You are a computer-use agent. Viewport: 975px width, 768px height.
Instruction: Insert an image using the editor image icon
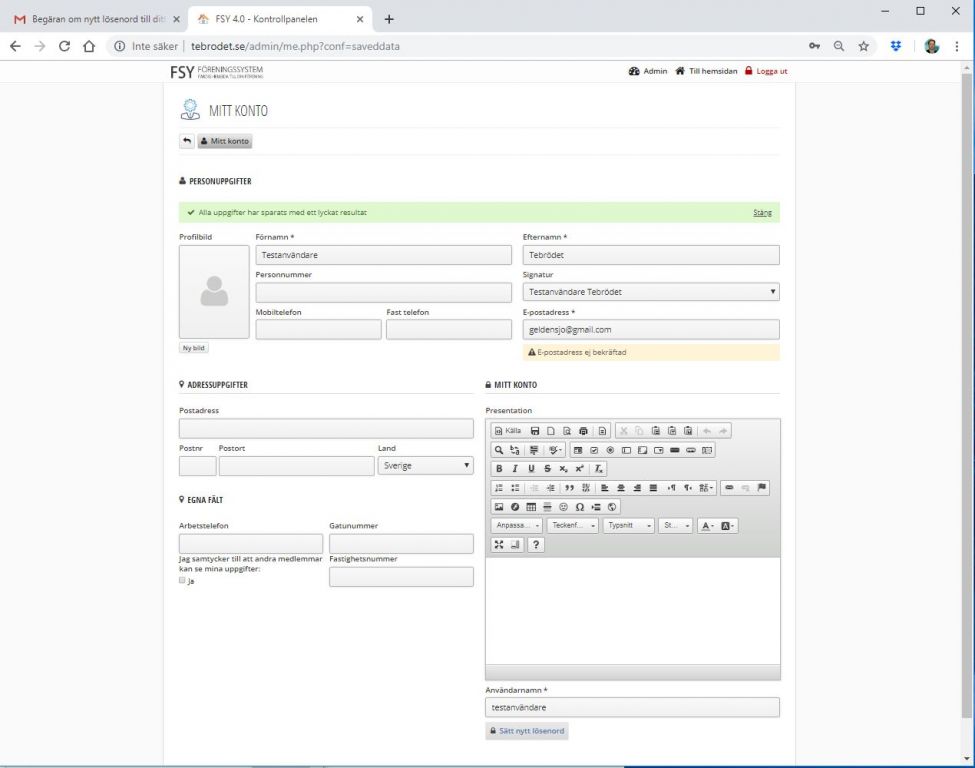[499, 506]
